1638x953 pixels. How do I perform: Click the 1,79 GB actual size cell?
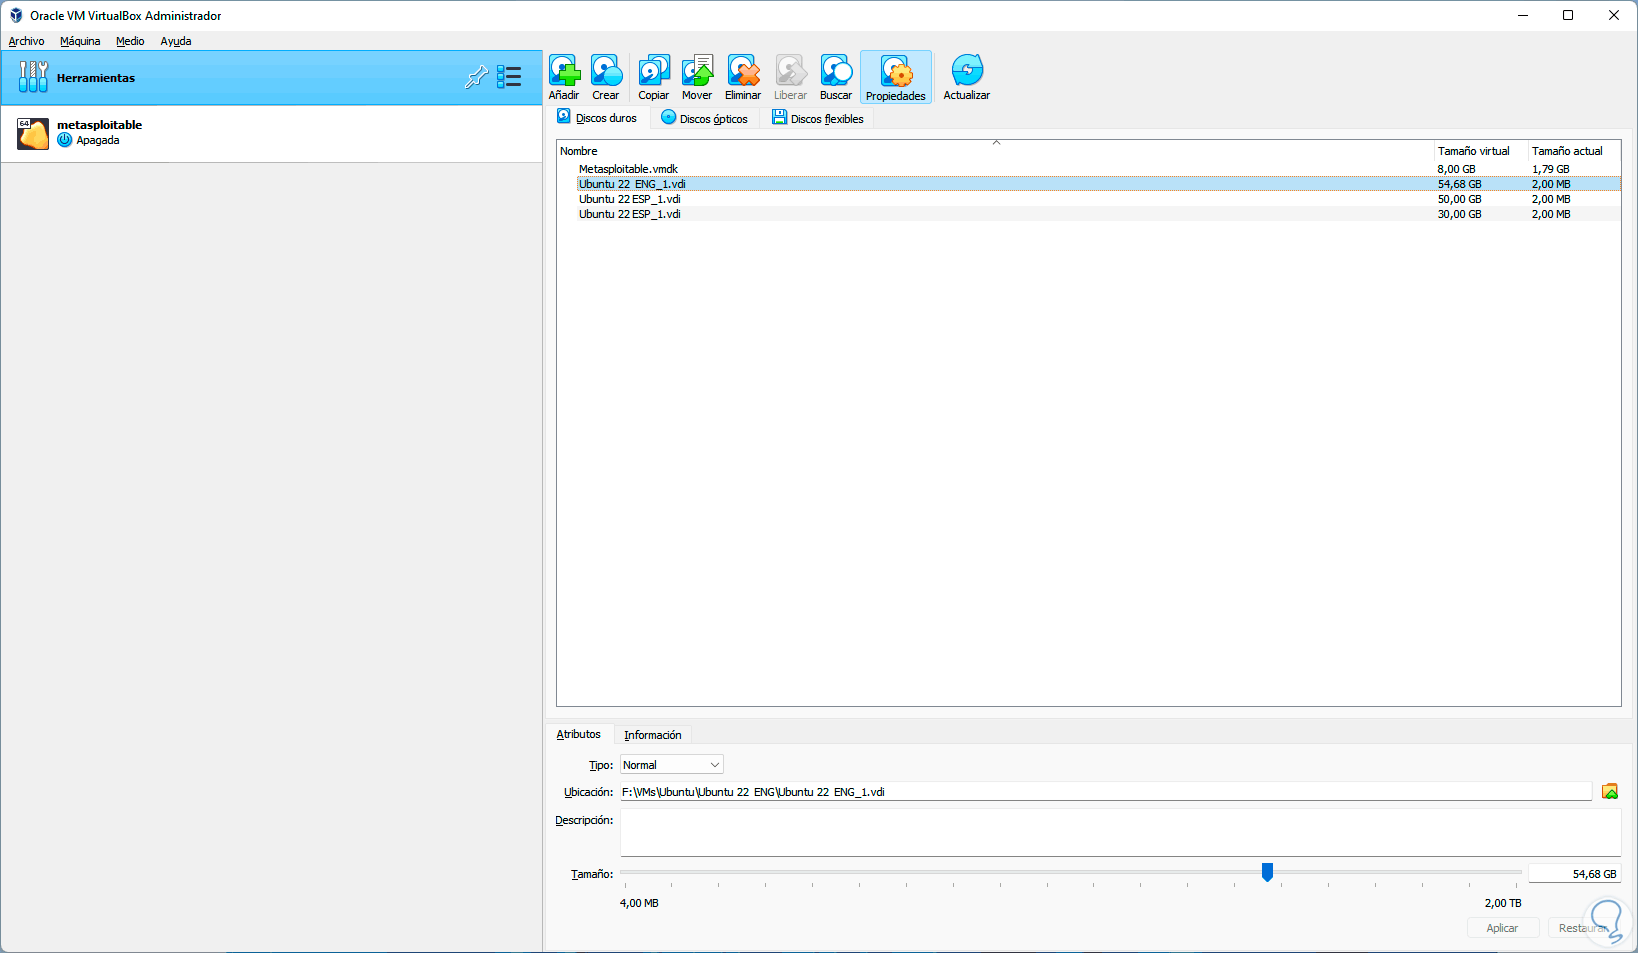pyautogui.click(x=1551, y=169)
